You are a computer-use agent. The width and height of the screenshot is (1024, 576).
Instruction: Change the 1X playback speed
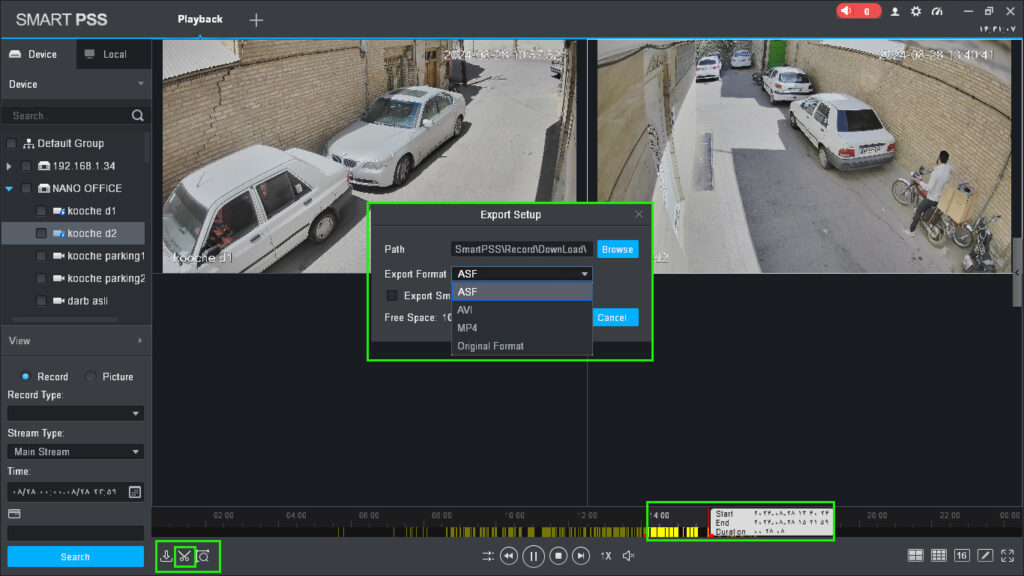pos(606,556)
